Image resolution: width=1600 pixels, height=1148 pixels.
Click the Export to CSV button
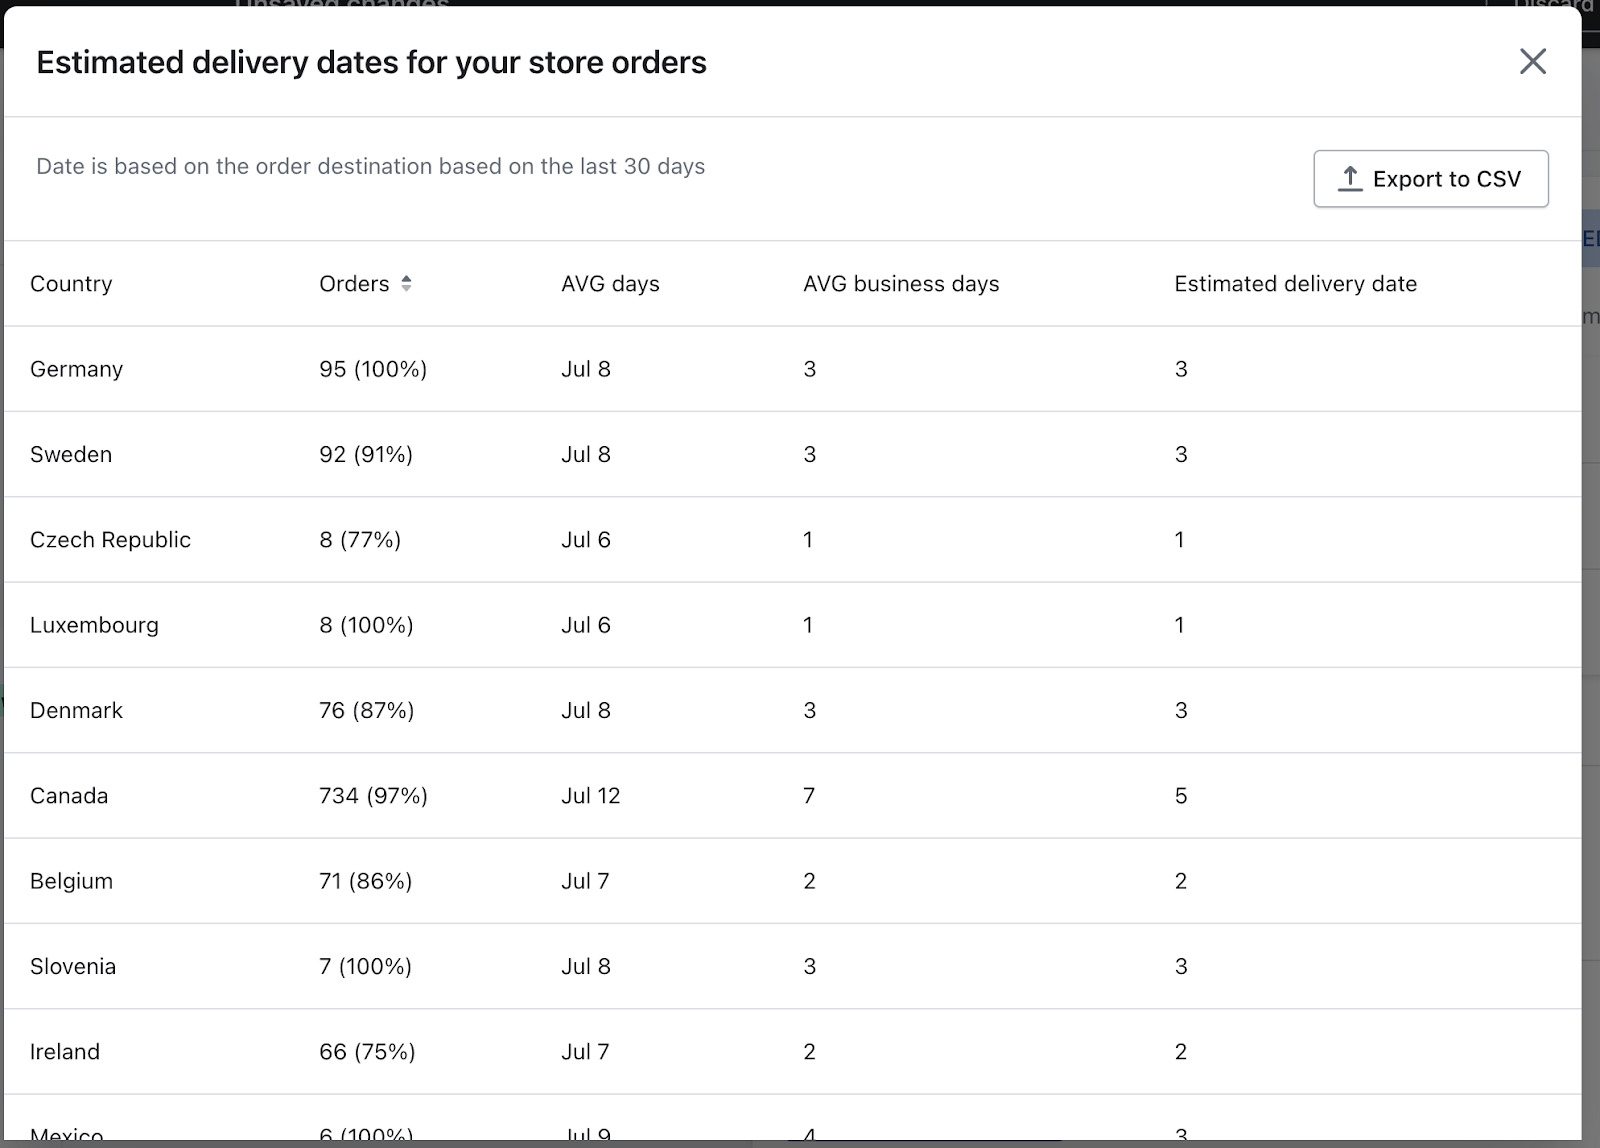1430,179
